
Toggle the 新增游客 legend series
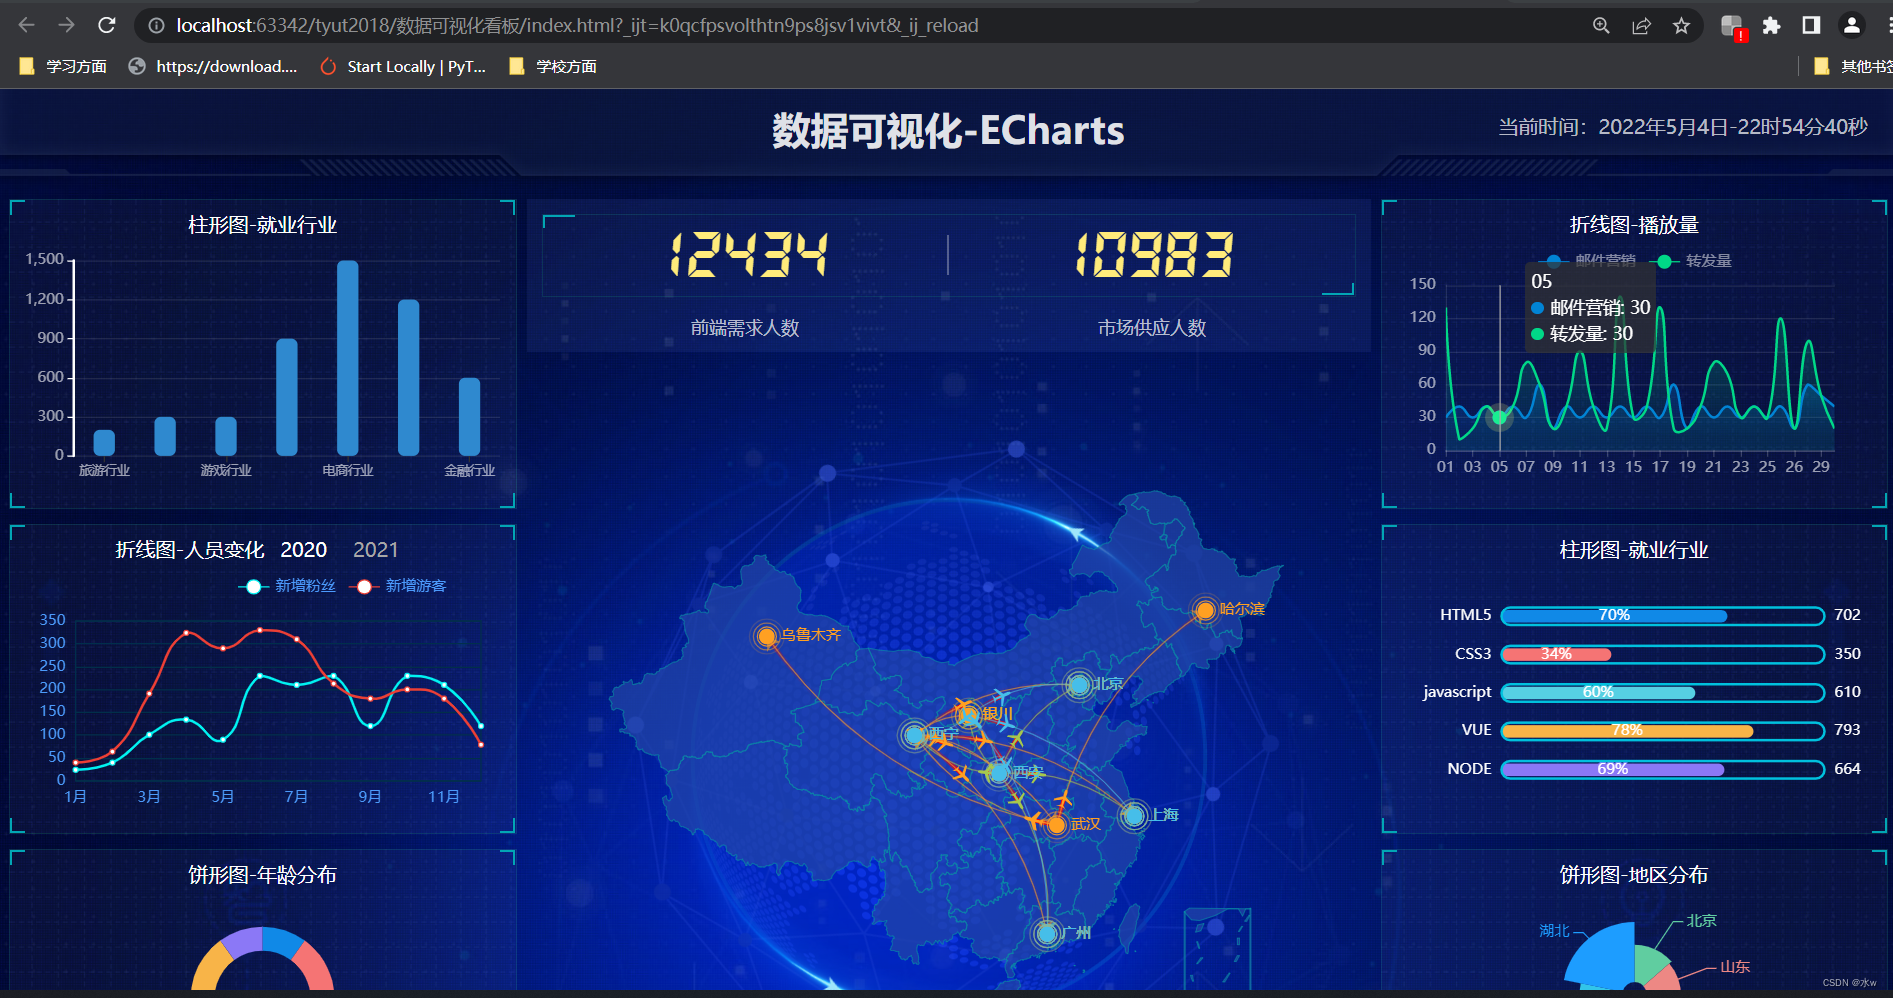pos(398,586)
